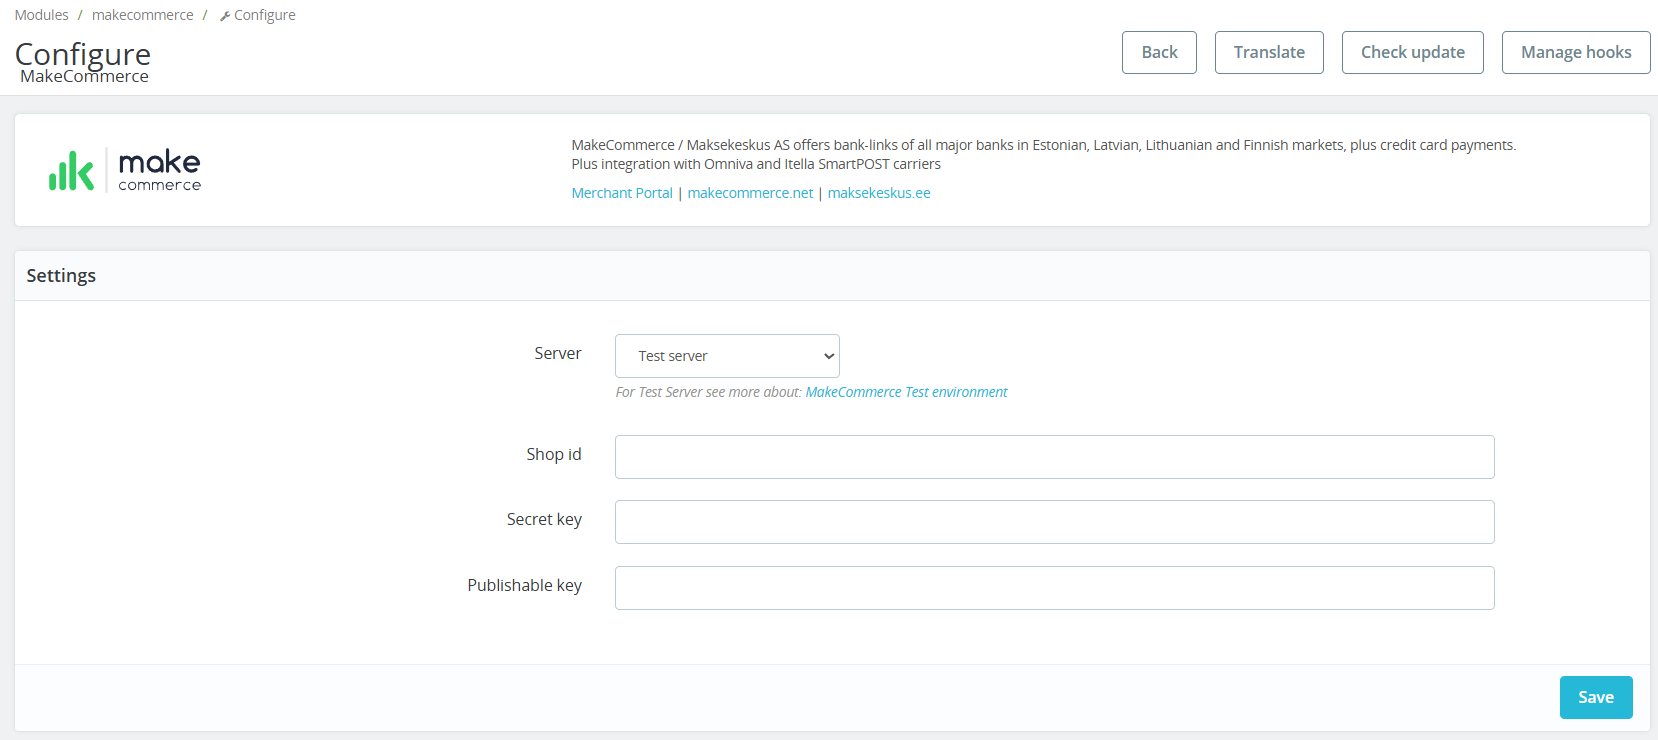Click into the Secret key field

tap(1054, 522)
